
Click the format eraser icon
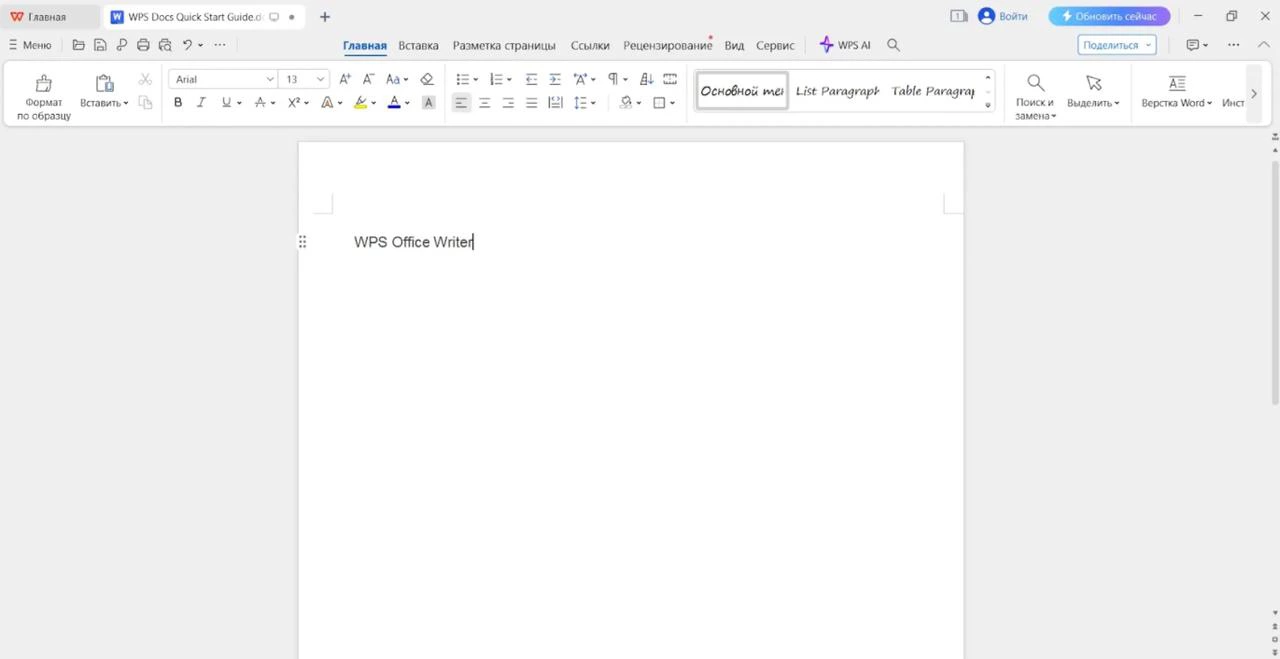(427, 79)
